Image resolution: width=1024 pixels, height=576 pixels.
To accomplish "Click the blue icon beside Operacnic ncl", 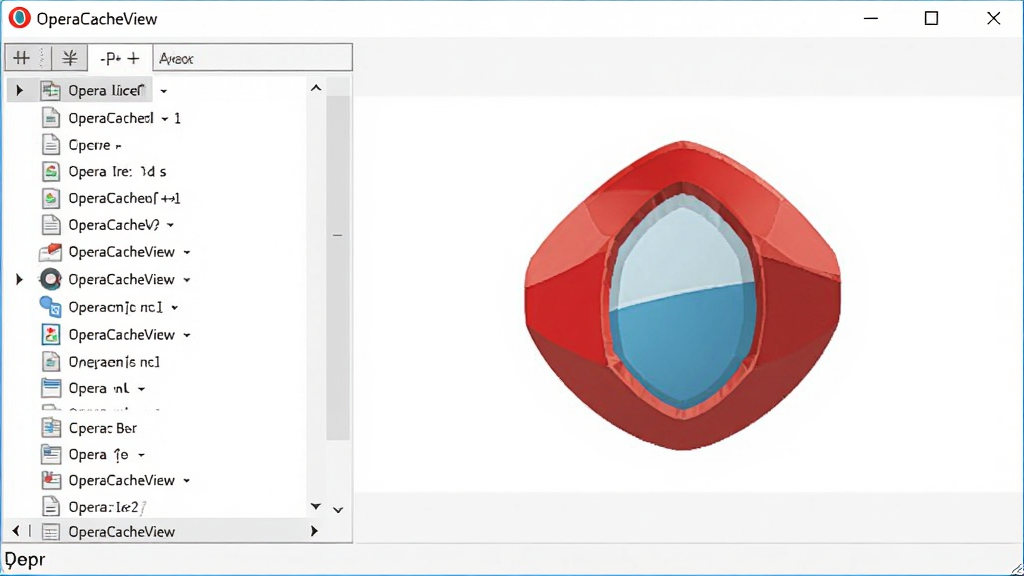I will (x=50, y=306).
